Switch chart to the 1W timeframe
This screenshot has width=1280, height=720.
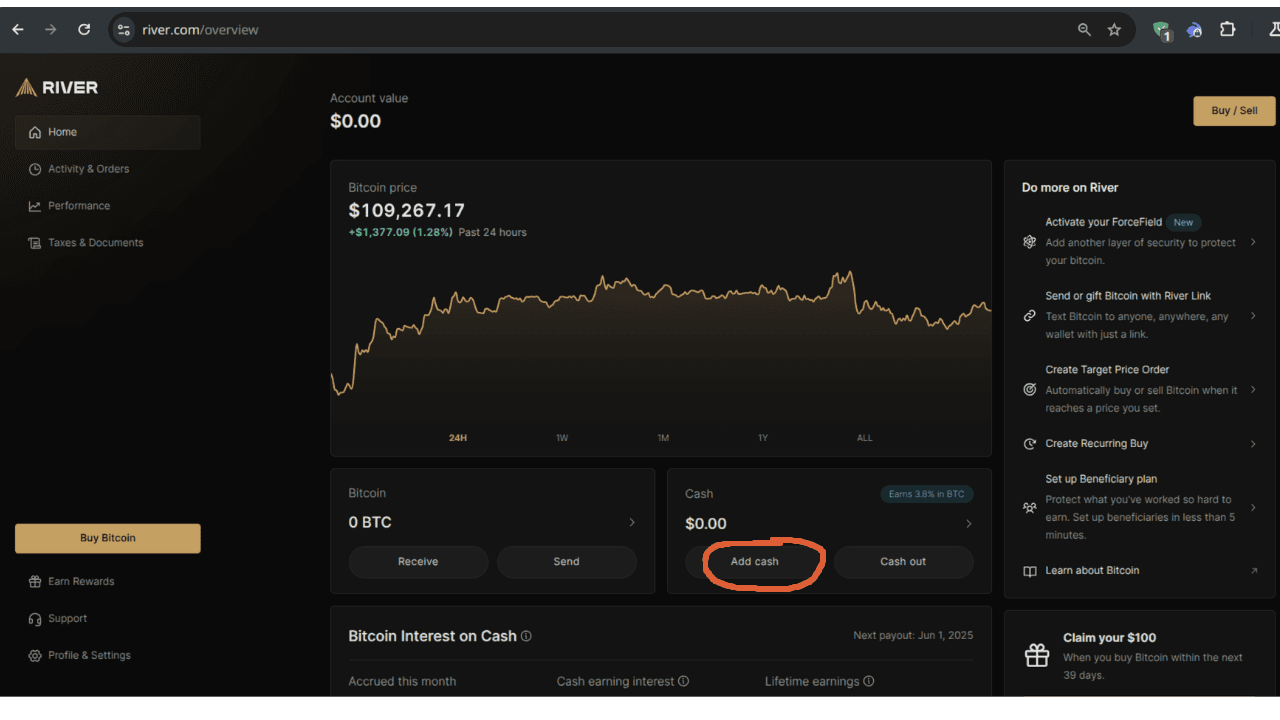(x=562, y=437)
